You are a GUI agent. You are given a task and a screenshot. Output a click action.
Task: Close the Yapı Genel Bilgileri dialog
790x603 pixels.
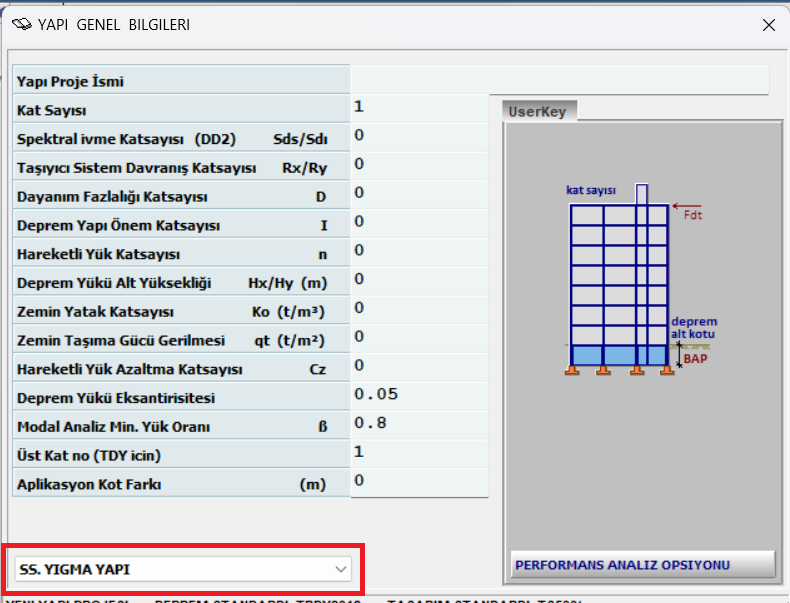768,25
